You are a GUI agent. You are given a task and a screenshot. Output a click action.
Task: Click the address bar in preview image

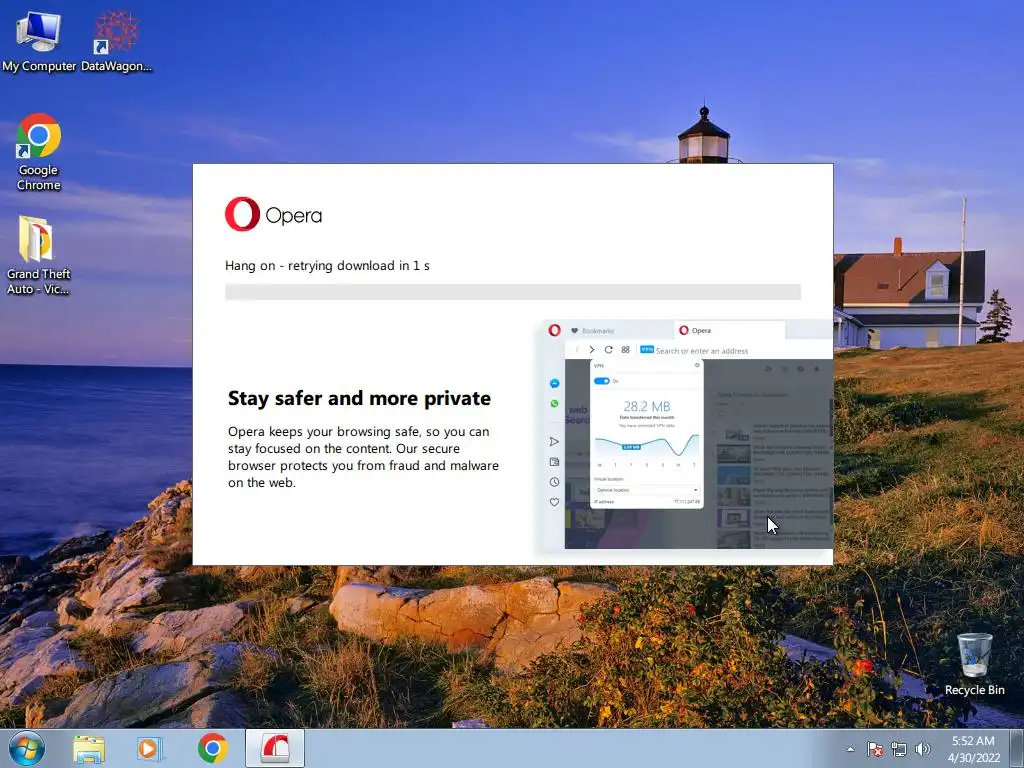702,351
